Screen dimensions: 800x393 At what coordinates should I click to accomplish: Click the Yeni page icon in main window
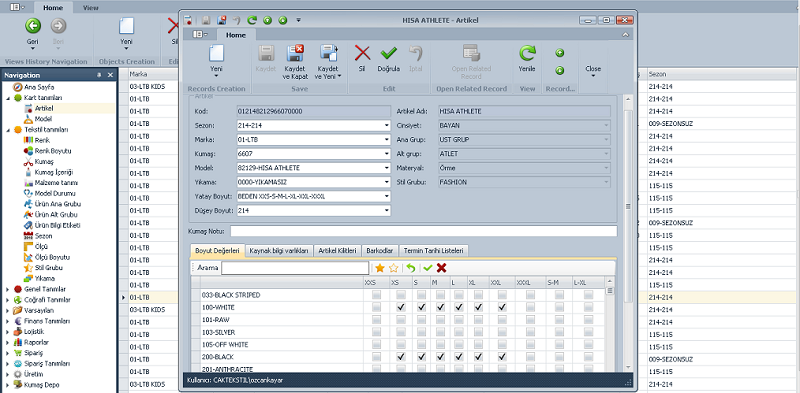coord(126,26)
